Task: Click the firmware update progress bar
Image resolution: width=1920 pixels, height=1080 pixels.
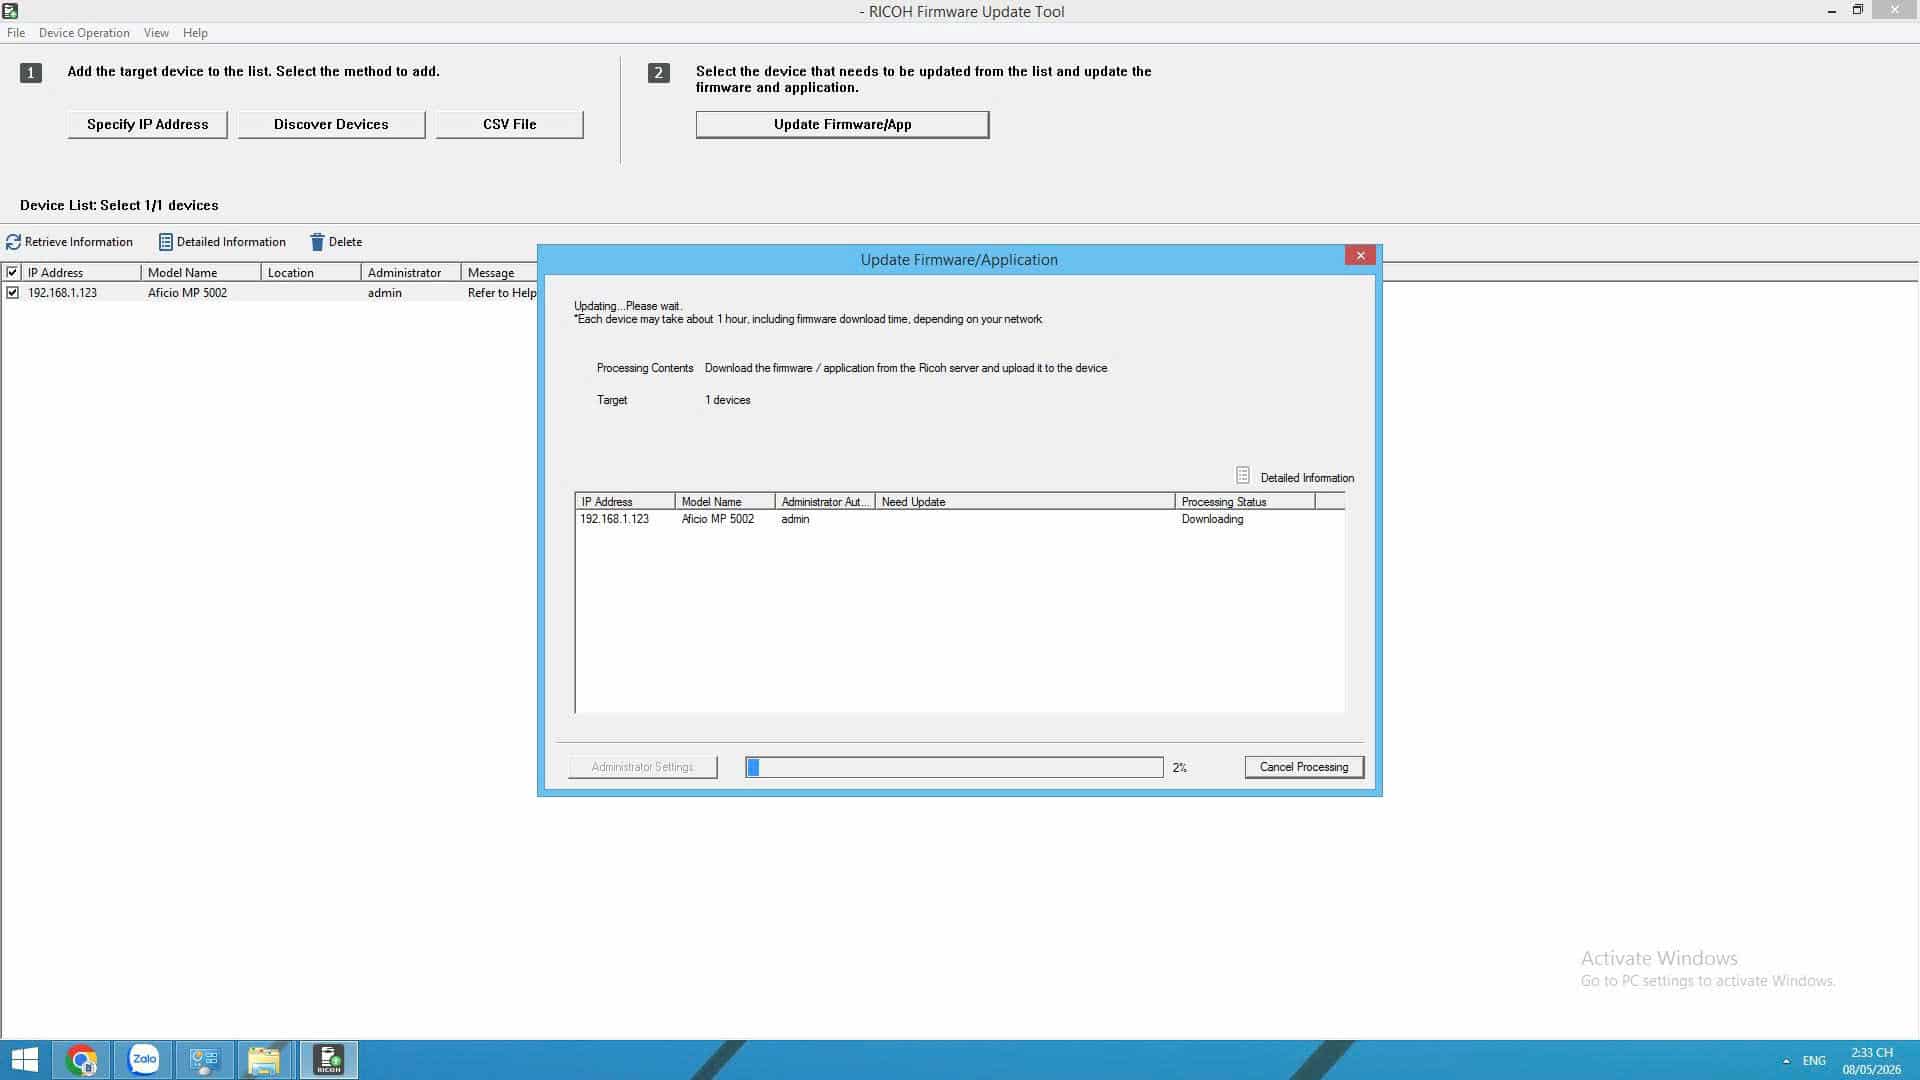Action: point(954,767)
